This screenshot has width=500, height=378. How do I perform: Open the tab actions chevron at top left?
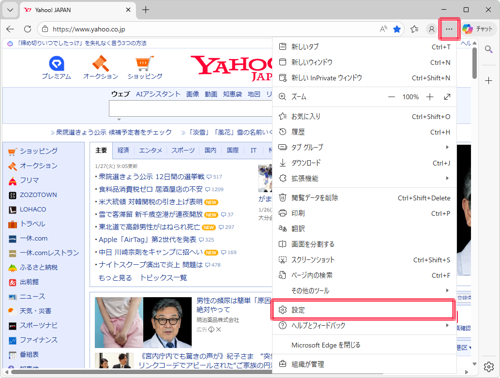(x=10, y=10)
